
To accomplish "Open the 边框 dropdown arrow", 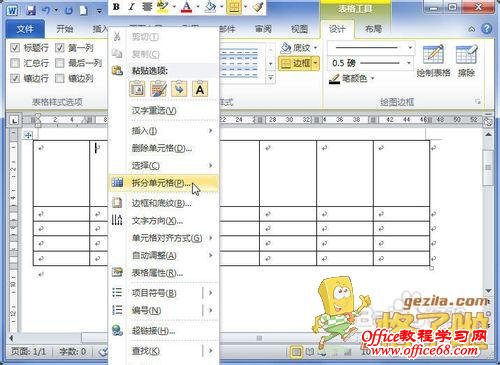I will 316,63.
